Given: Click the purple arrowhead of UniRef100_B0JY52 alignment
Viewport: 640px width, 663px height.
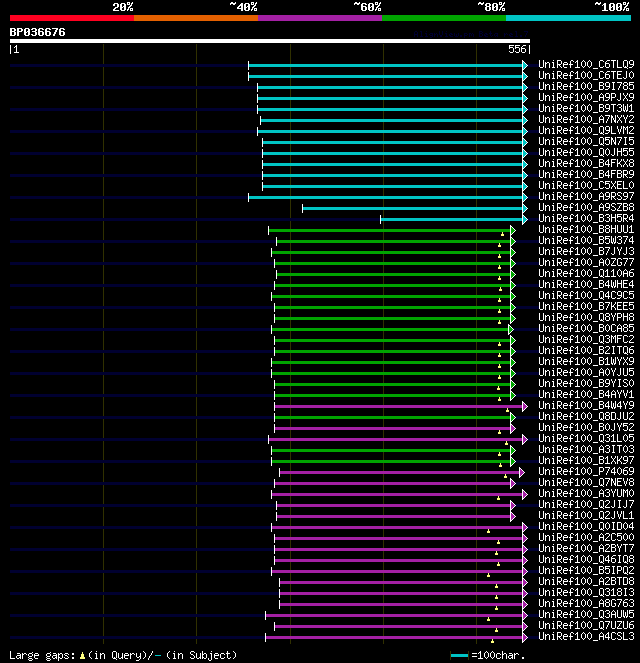Looking at the screenshot, I should click(513, 428).
